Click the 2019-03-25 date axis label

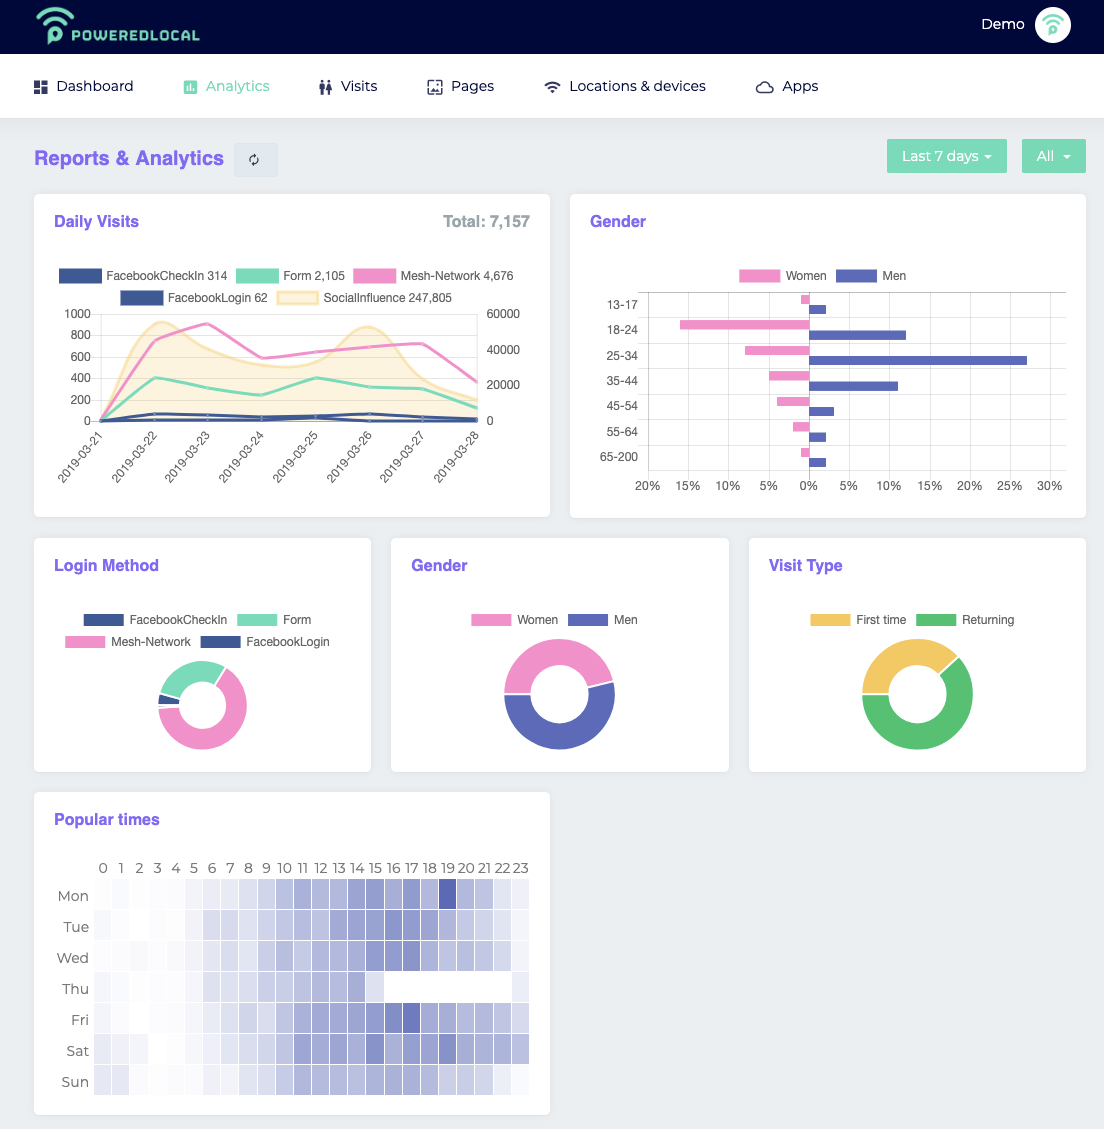(x=295, y=457)
